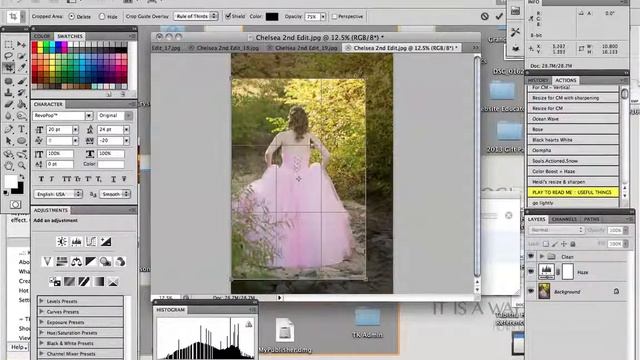Commit the crop with checkmark icon

tap(499, 16)
